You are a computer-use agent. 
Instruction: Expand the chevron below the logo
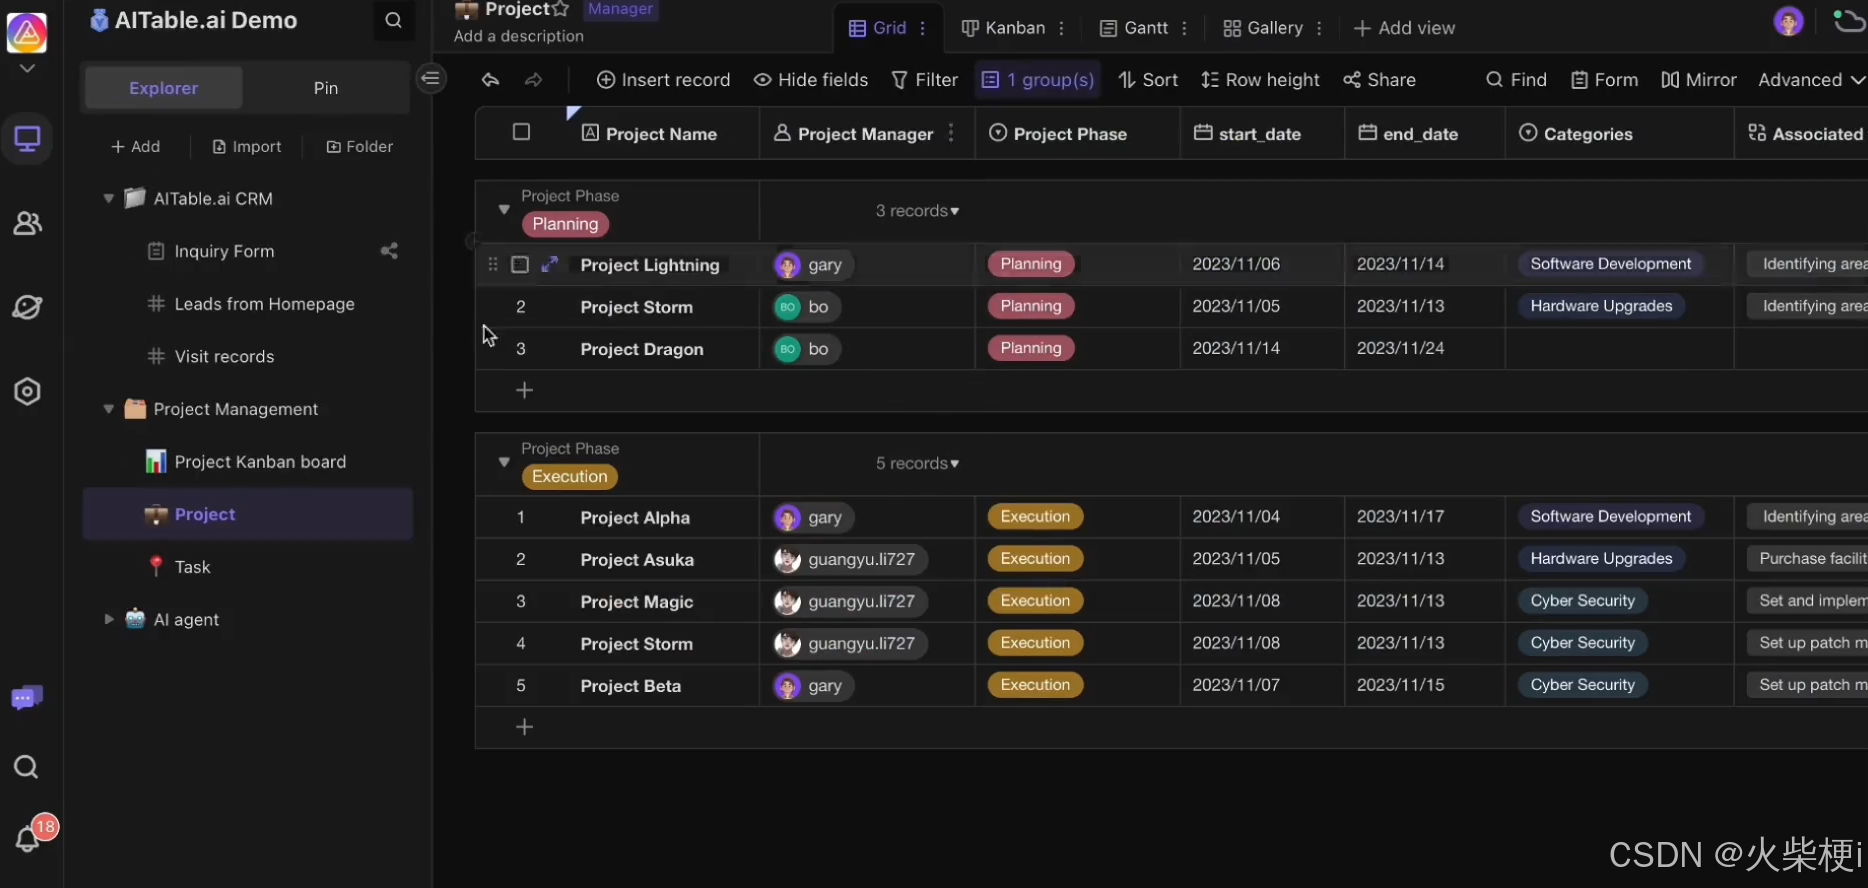(x=27, y=69)
